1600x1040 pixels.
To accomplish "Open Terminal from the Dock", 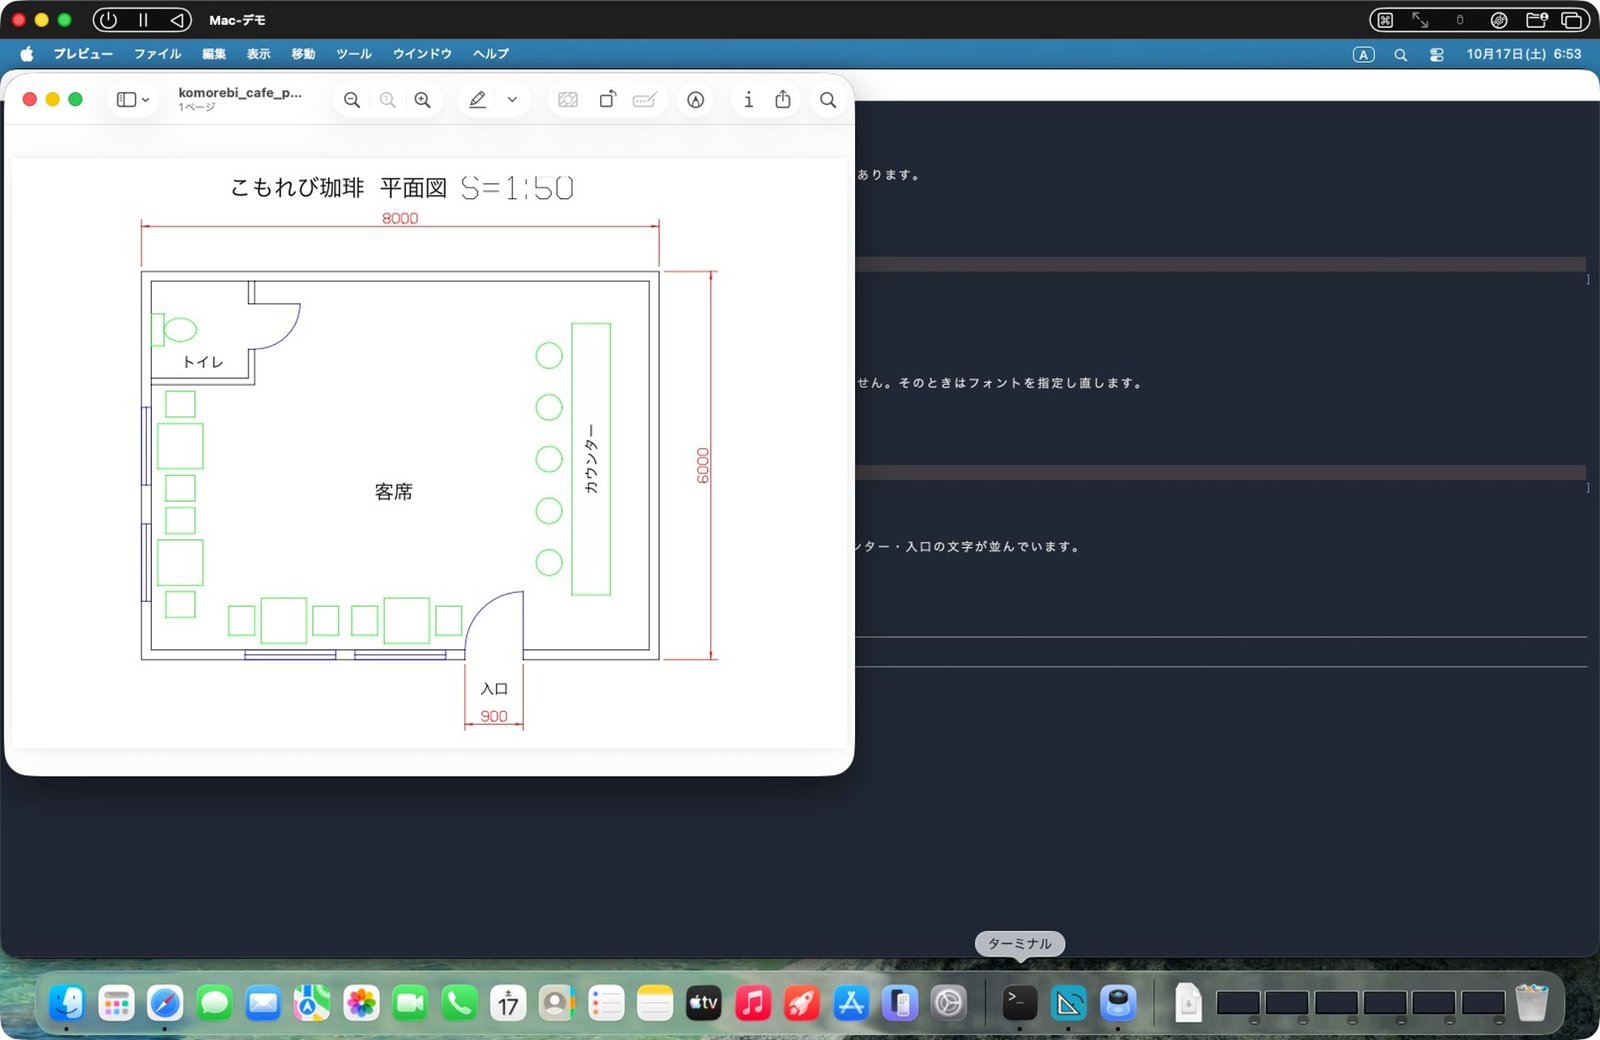I will (1019, 1002).
